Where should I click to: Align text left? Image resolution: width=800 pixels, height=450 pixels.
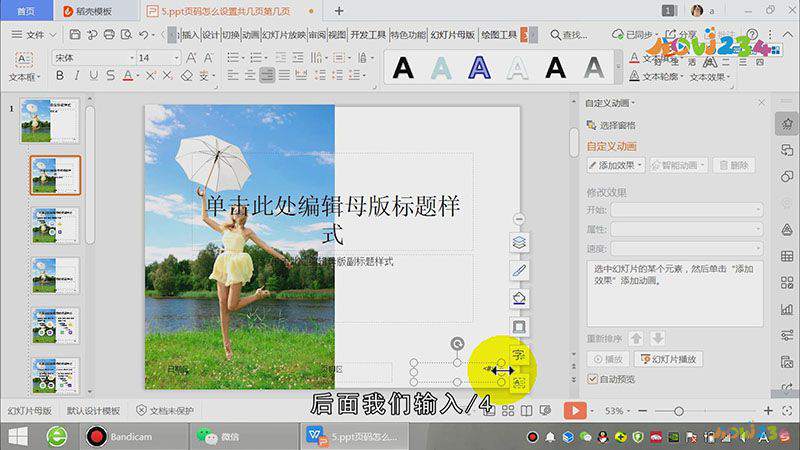pyautogui.click(x=233, y=76)
